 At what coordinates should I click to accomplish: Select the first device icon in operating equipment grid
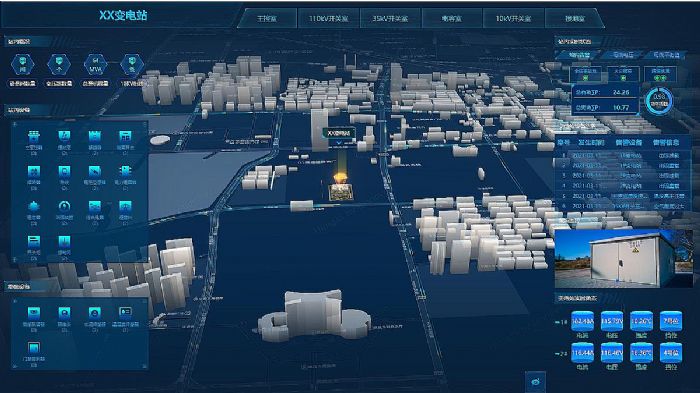(x=34, y=136)
